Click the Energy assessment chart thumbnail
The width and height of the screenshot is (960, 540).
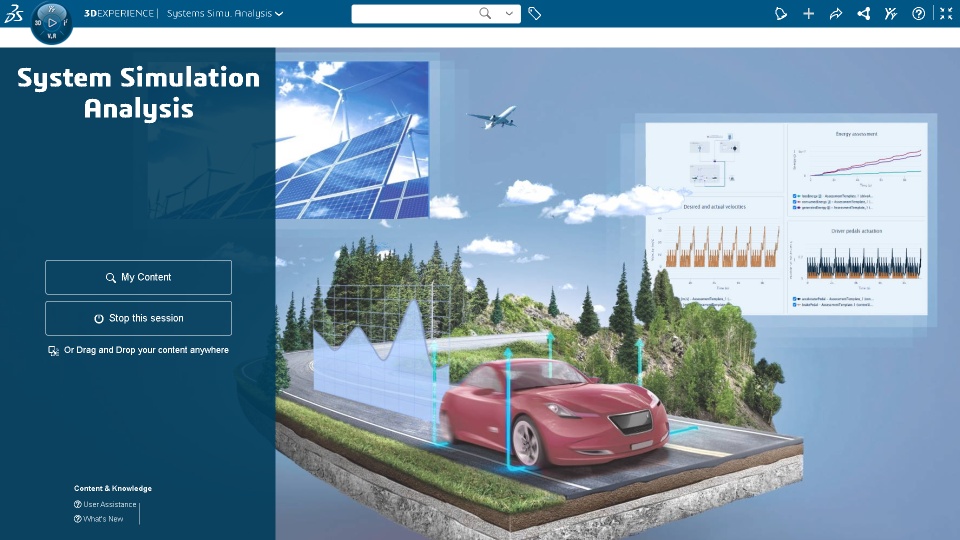[x=857, y=170]
